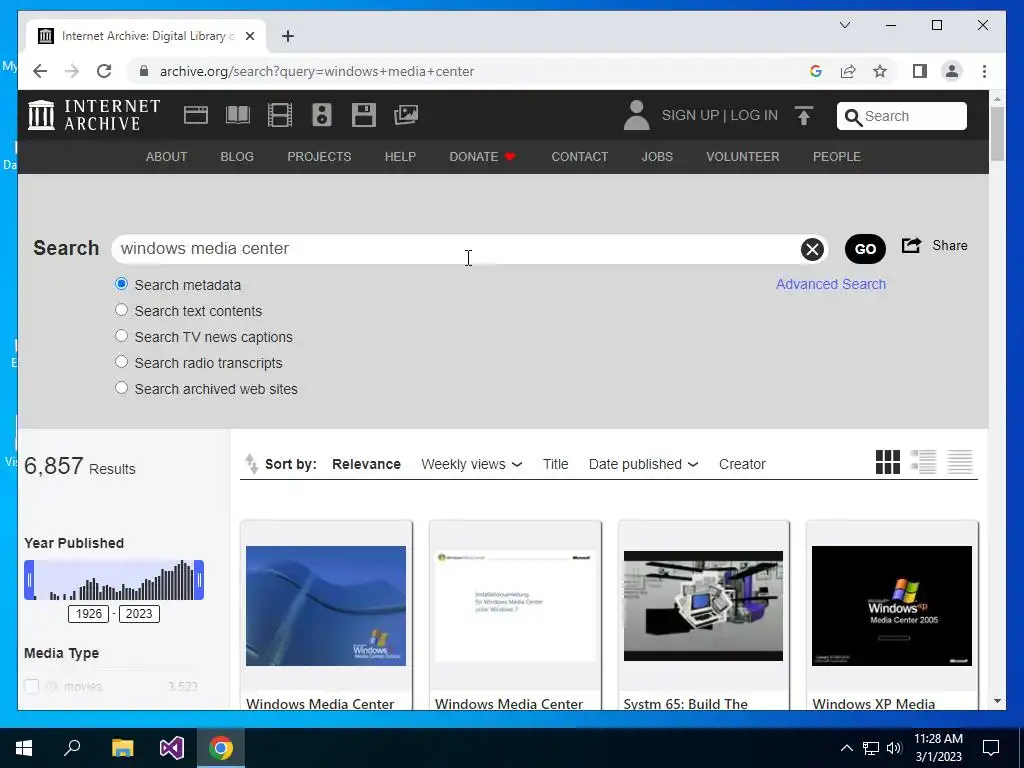Check the movies media type checkbox
The width and height of the screenshot is (1024, 768).
click(31, 686)
